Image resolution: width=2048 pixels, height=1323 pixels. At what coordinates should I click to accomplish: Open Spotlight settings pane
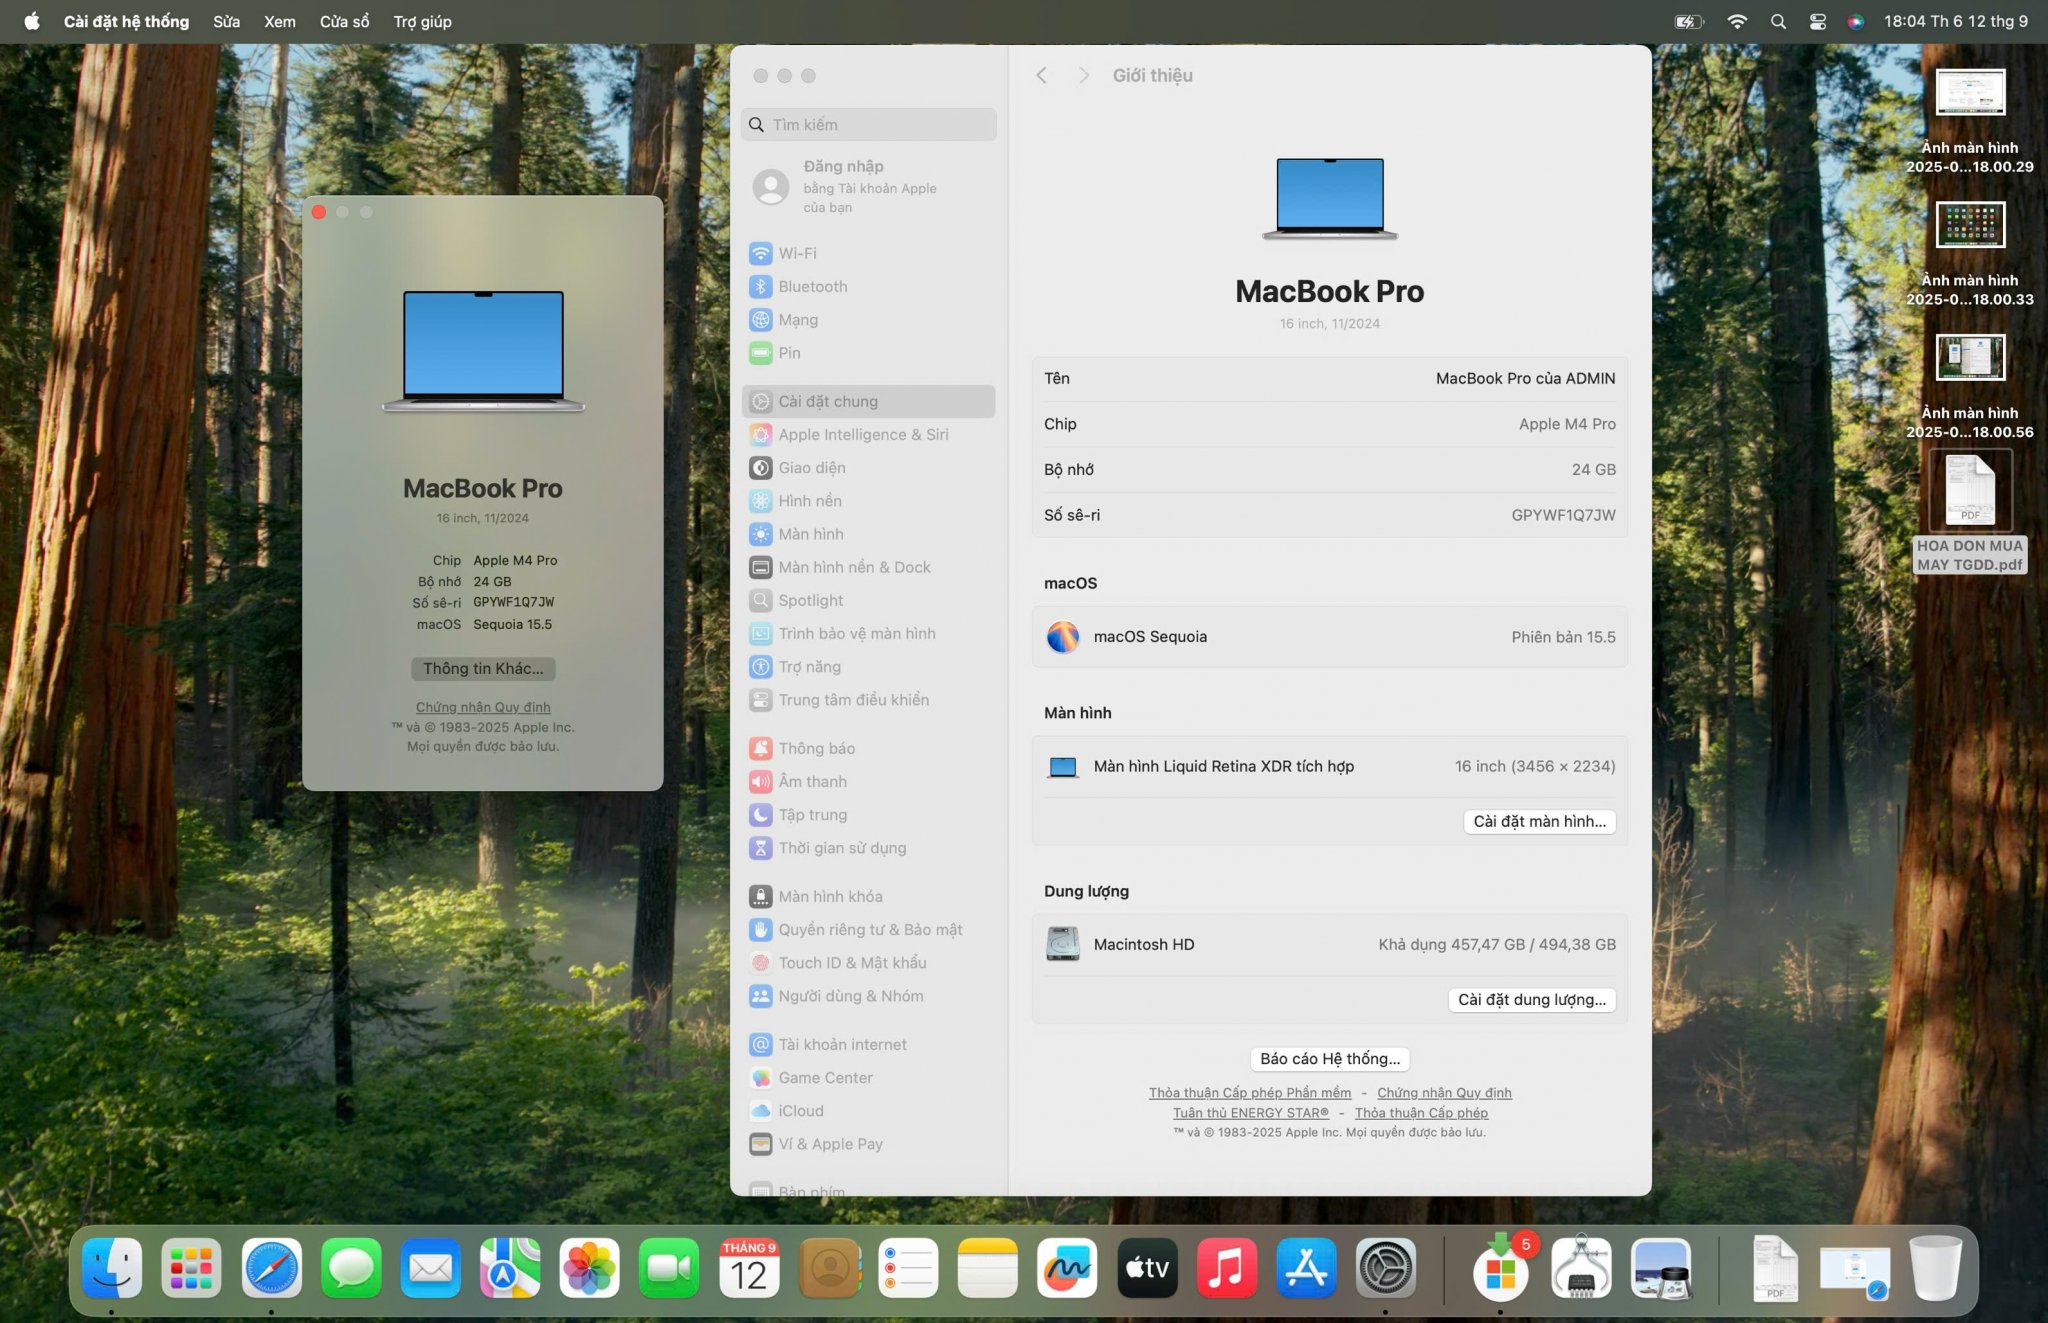click(x=810, y=600)
